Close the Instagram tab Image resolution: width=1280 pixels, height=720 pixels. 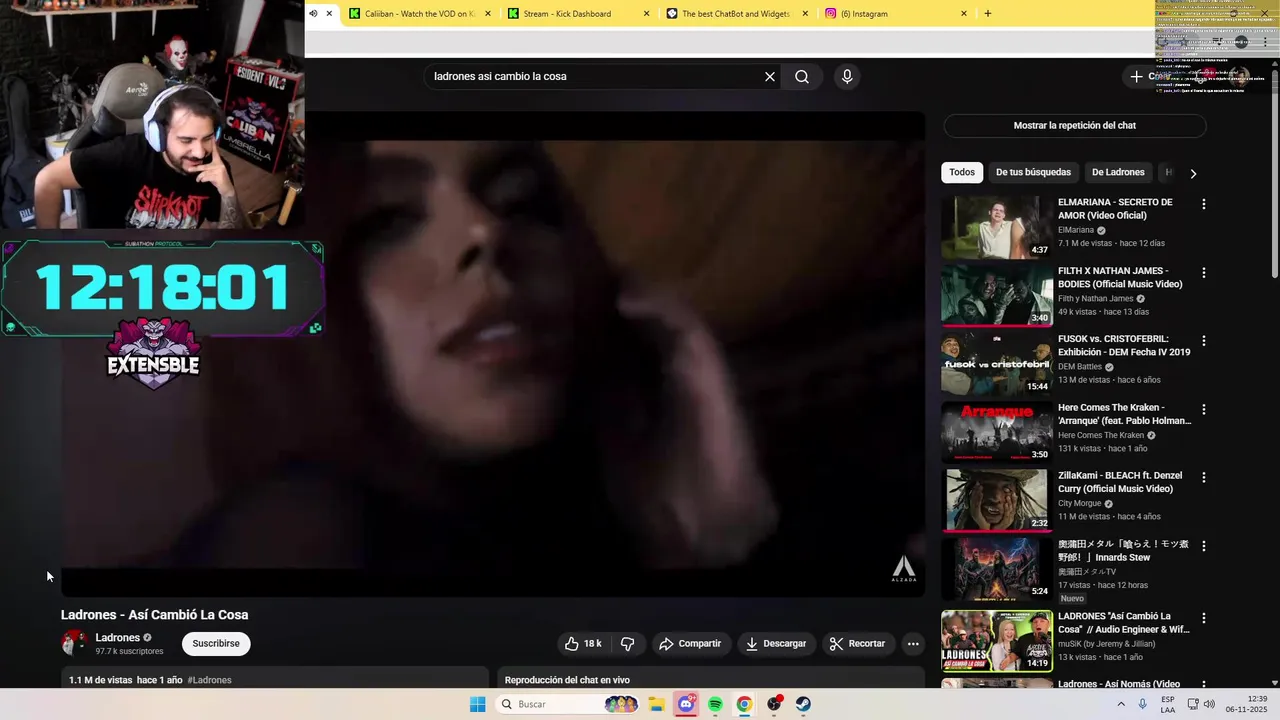tap(964, 14)
